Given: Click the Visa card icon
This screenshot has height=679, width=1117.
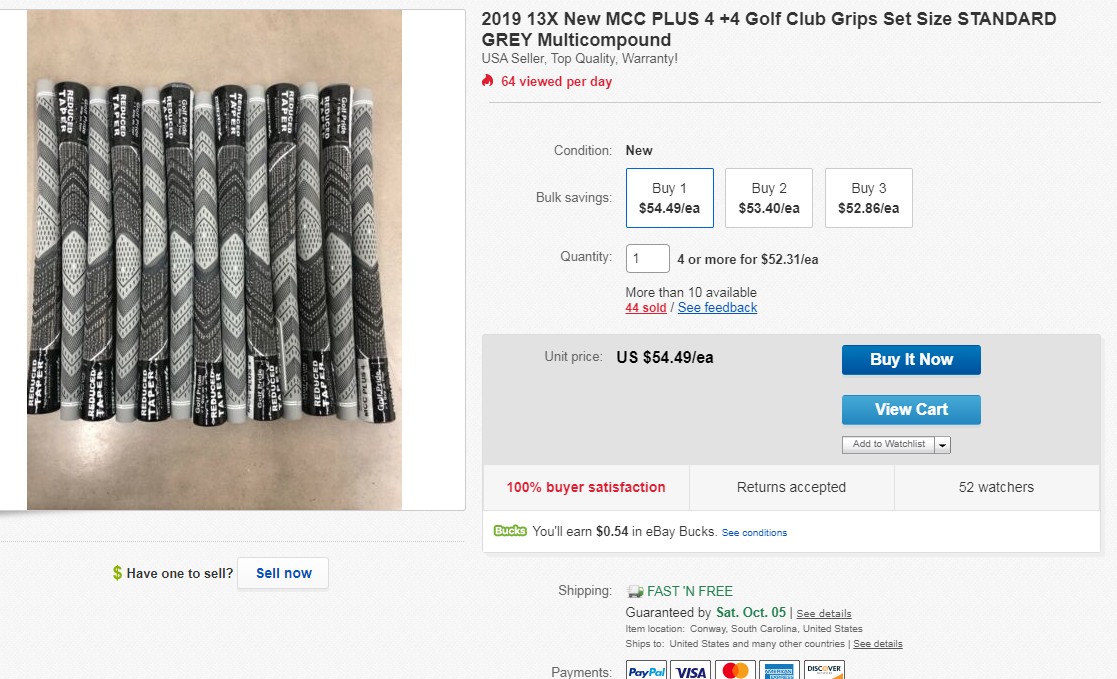Looking at the screenshot, I should (x=691, y=671).
